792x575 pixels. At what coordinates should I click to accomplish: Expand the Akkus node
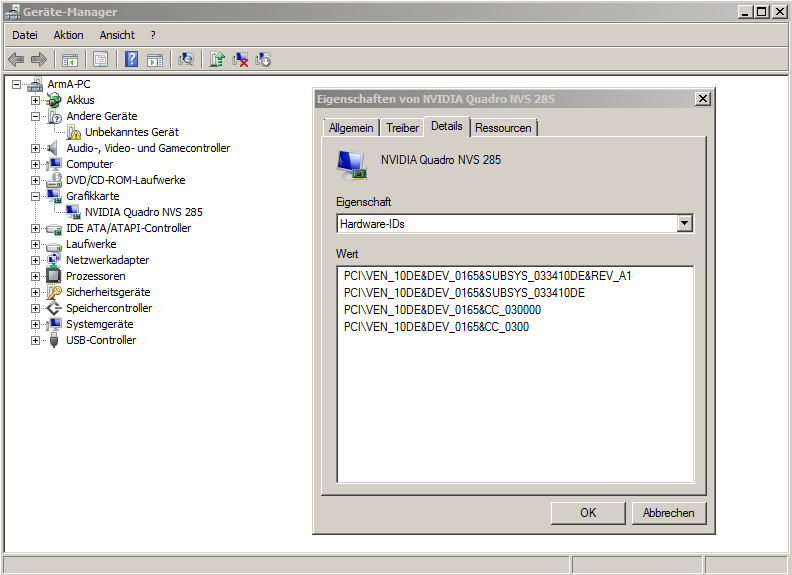click(35, 100)
